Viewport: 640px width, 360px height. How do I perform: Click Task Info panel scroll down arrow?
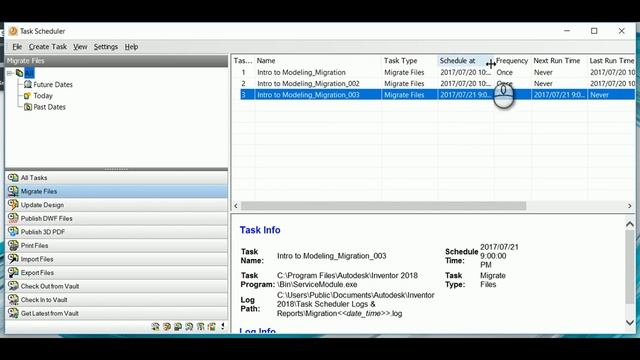(x=630, y=322)
